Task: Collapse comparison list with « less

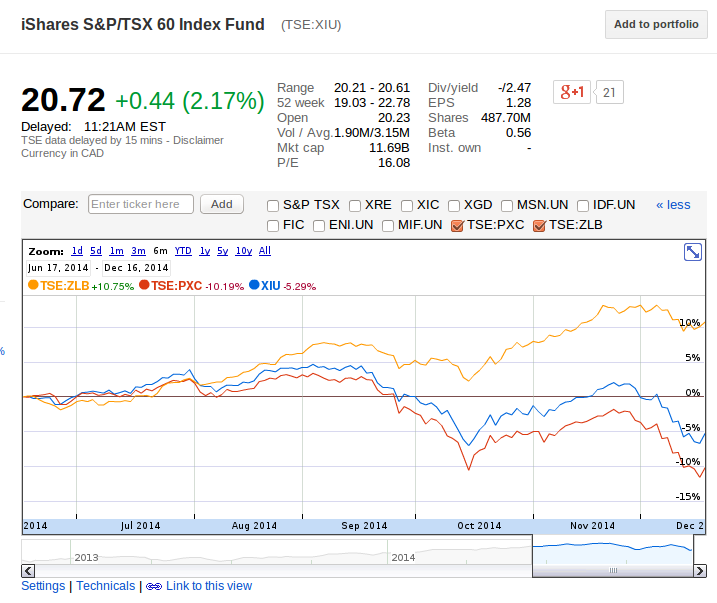Action: (673, 205)
